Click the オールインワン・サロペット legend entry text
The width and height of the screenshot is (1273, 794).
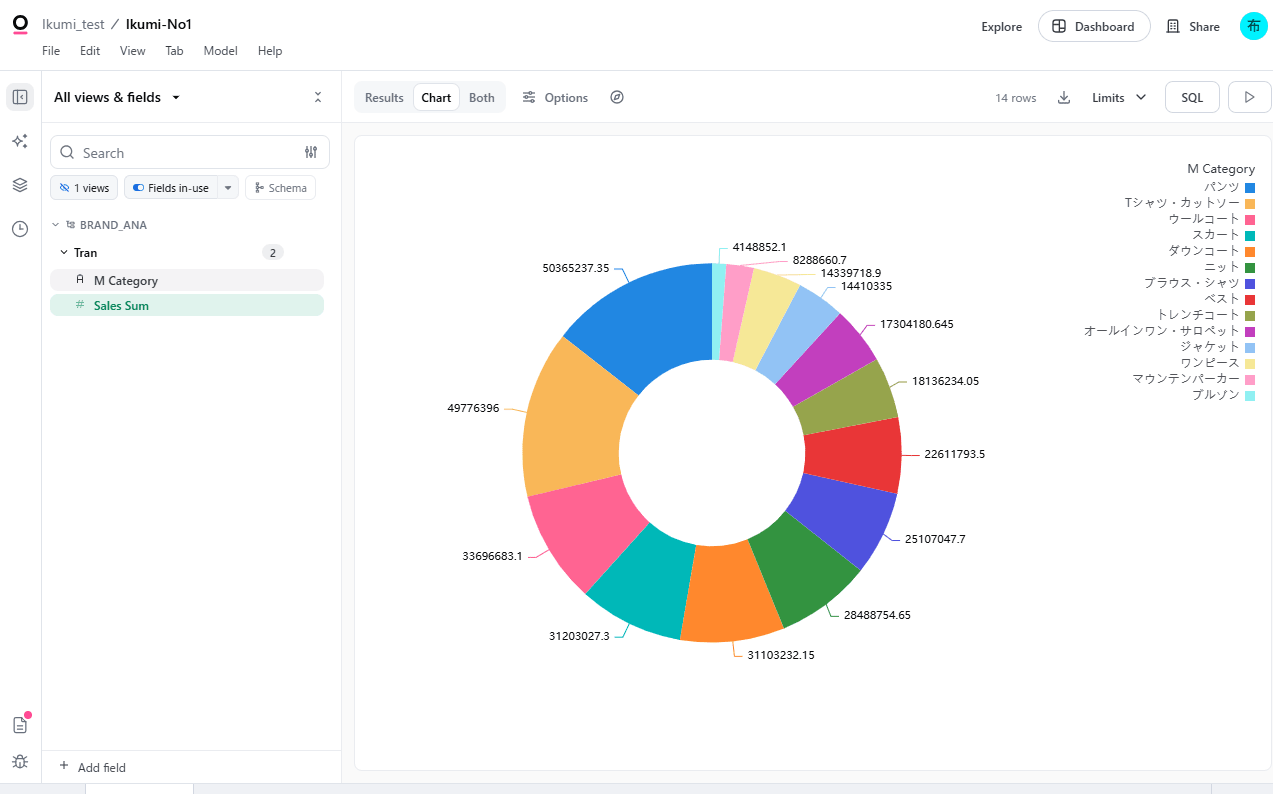[1161, 331]
